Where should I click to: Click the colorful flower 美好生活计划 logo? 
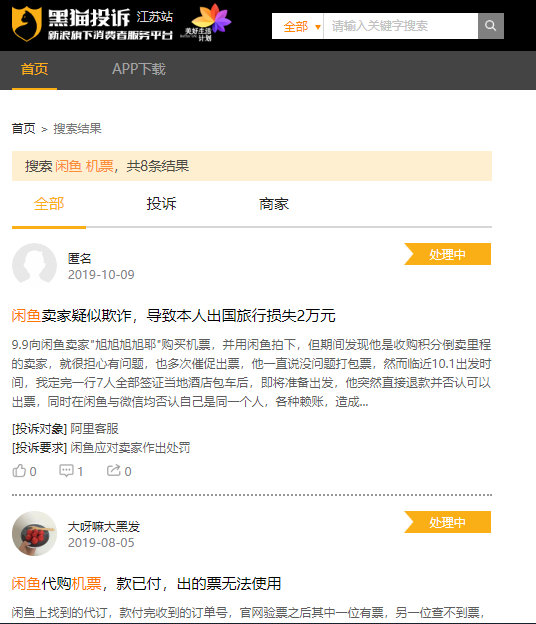pos(207,23)
